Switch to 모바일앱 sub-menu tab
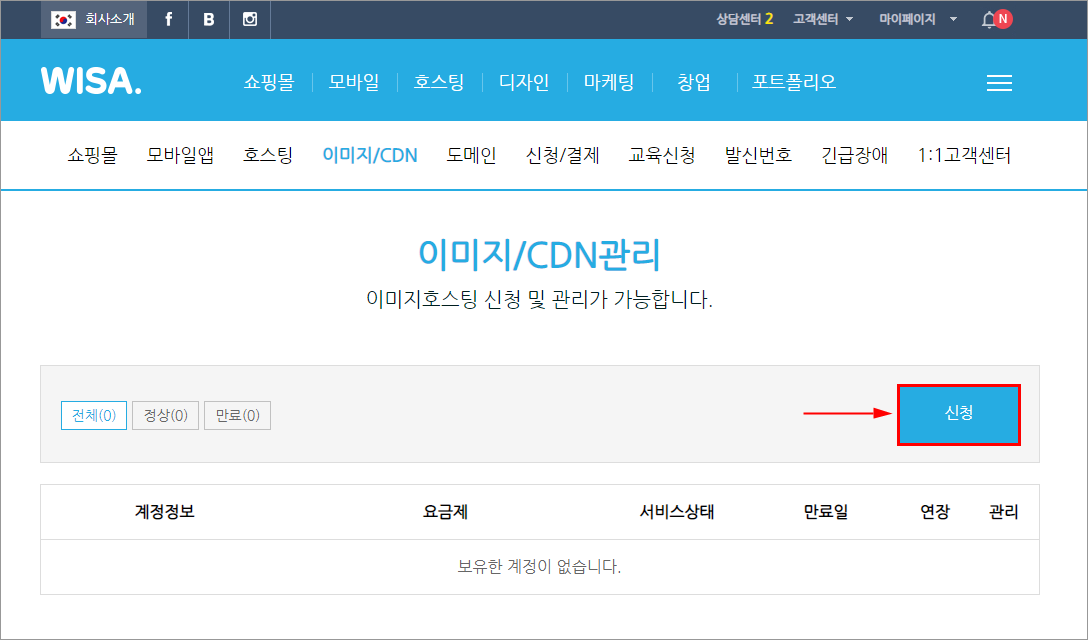1088x640 pixels. click(x=180, y=155)
